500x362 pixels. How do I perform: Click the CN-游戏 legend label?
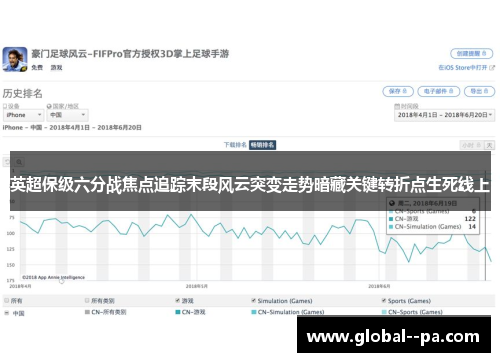(194, 312)
